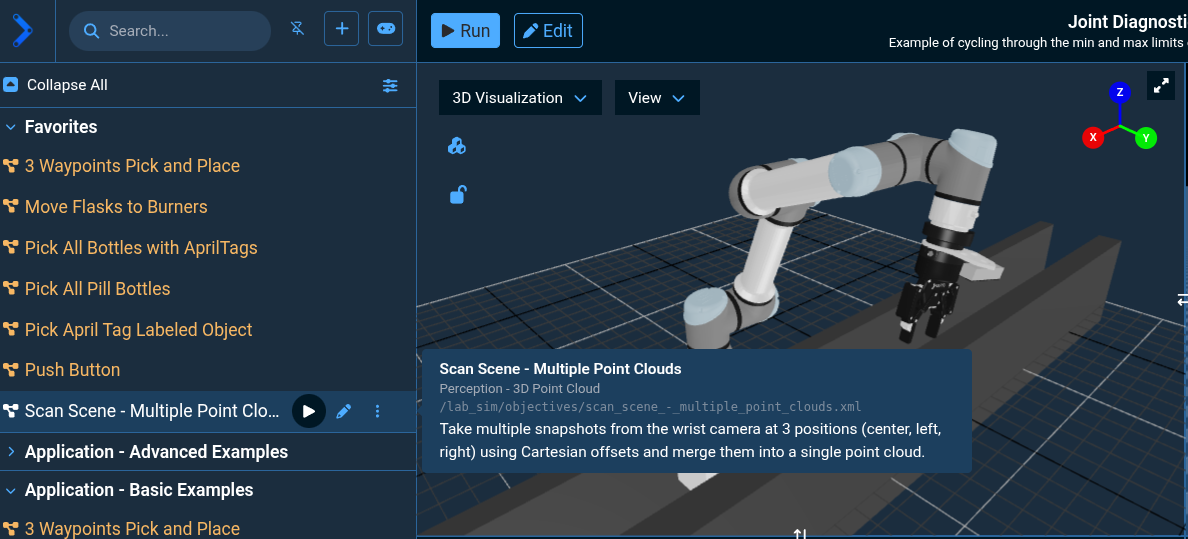
Task: Toggle the unlock padlock in the viewport
Action: click(457, 195)
